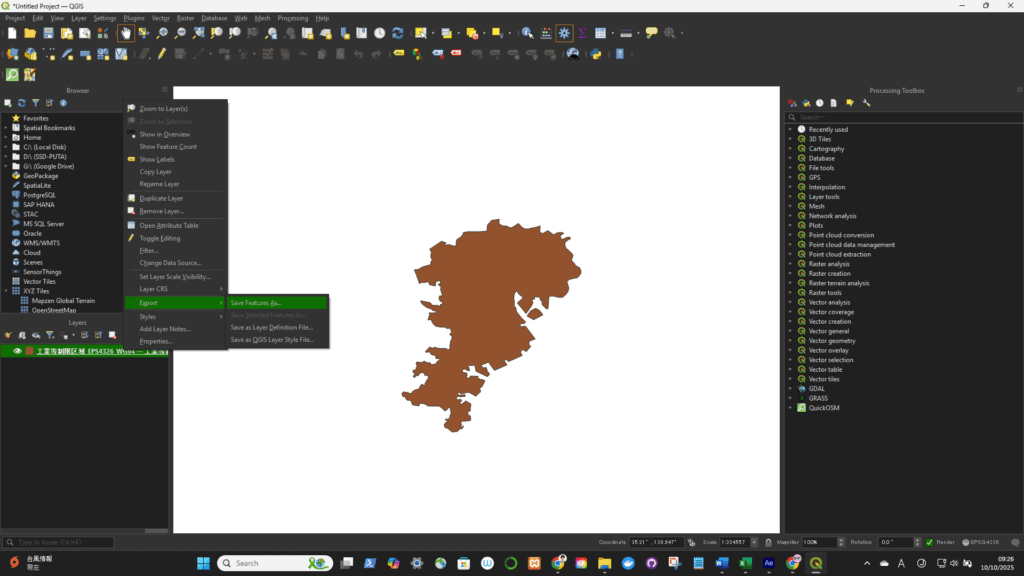1024x576 pixels.
Task: Click the EPSG:4326 CRS button
Action: 982,542
